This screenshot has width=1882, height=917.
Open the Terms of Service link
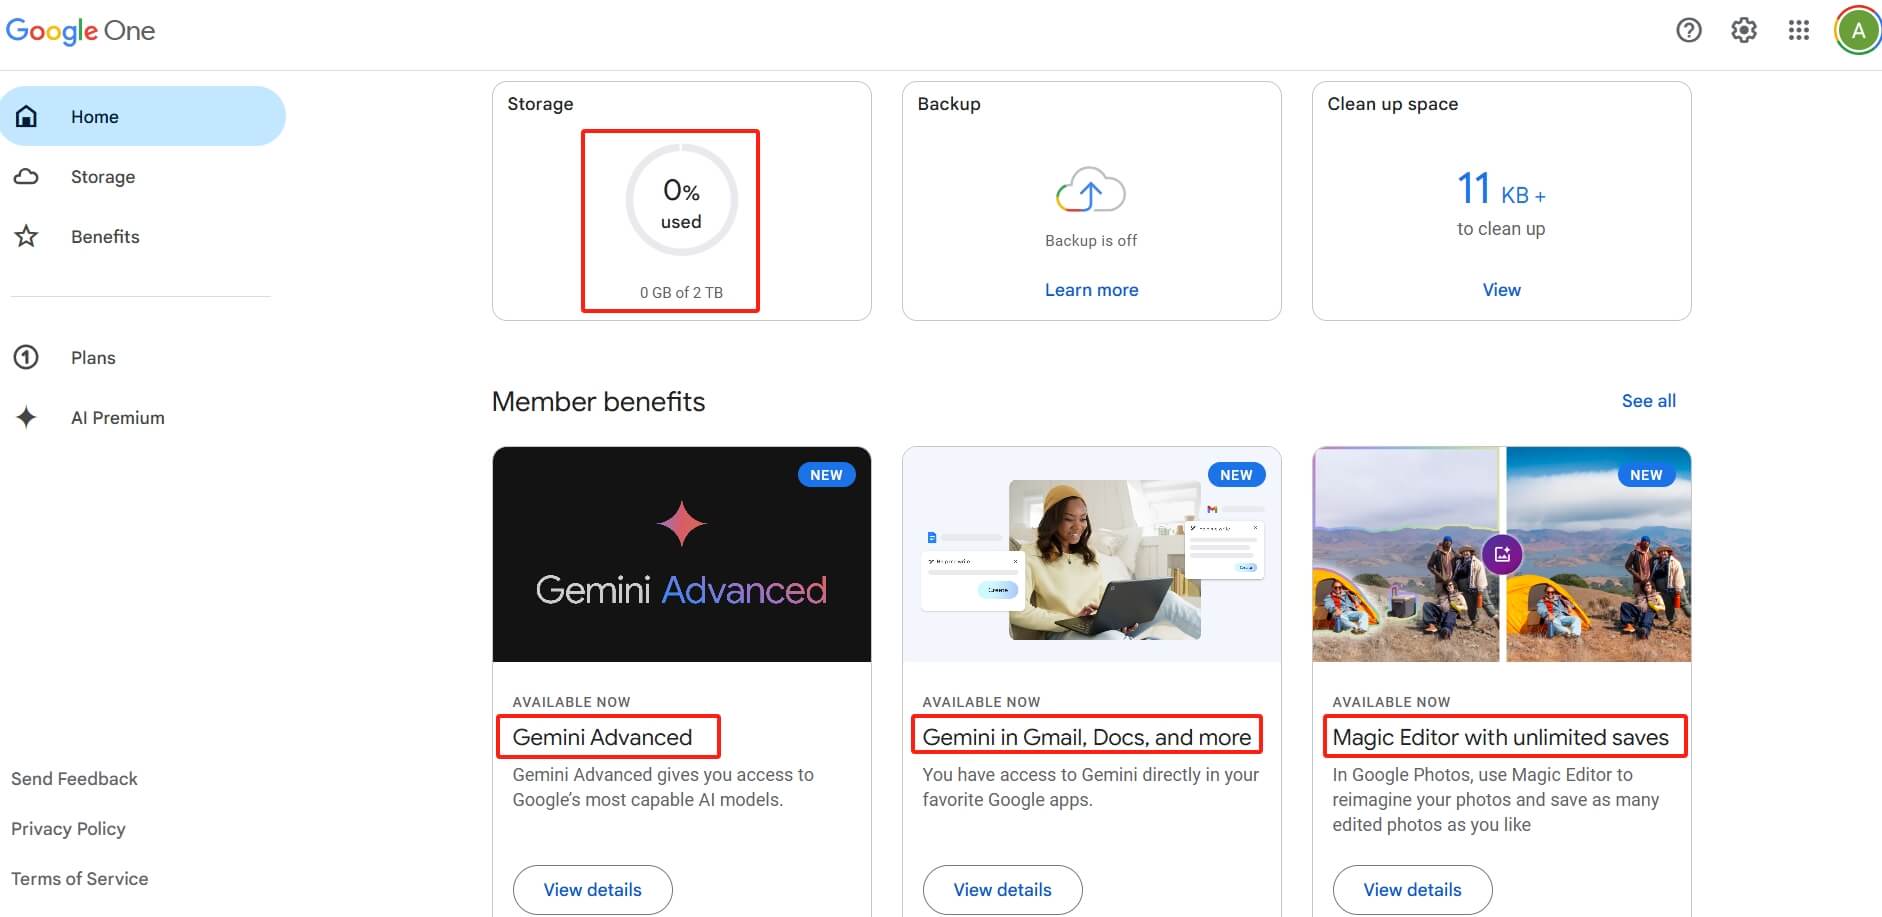pos(79,879)
